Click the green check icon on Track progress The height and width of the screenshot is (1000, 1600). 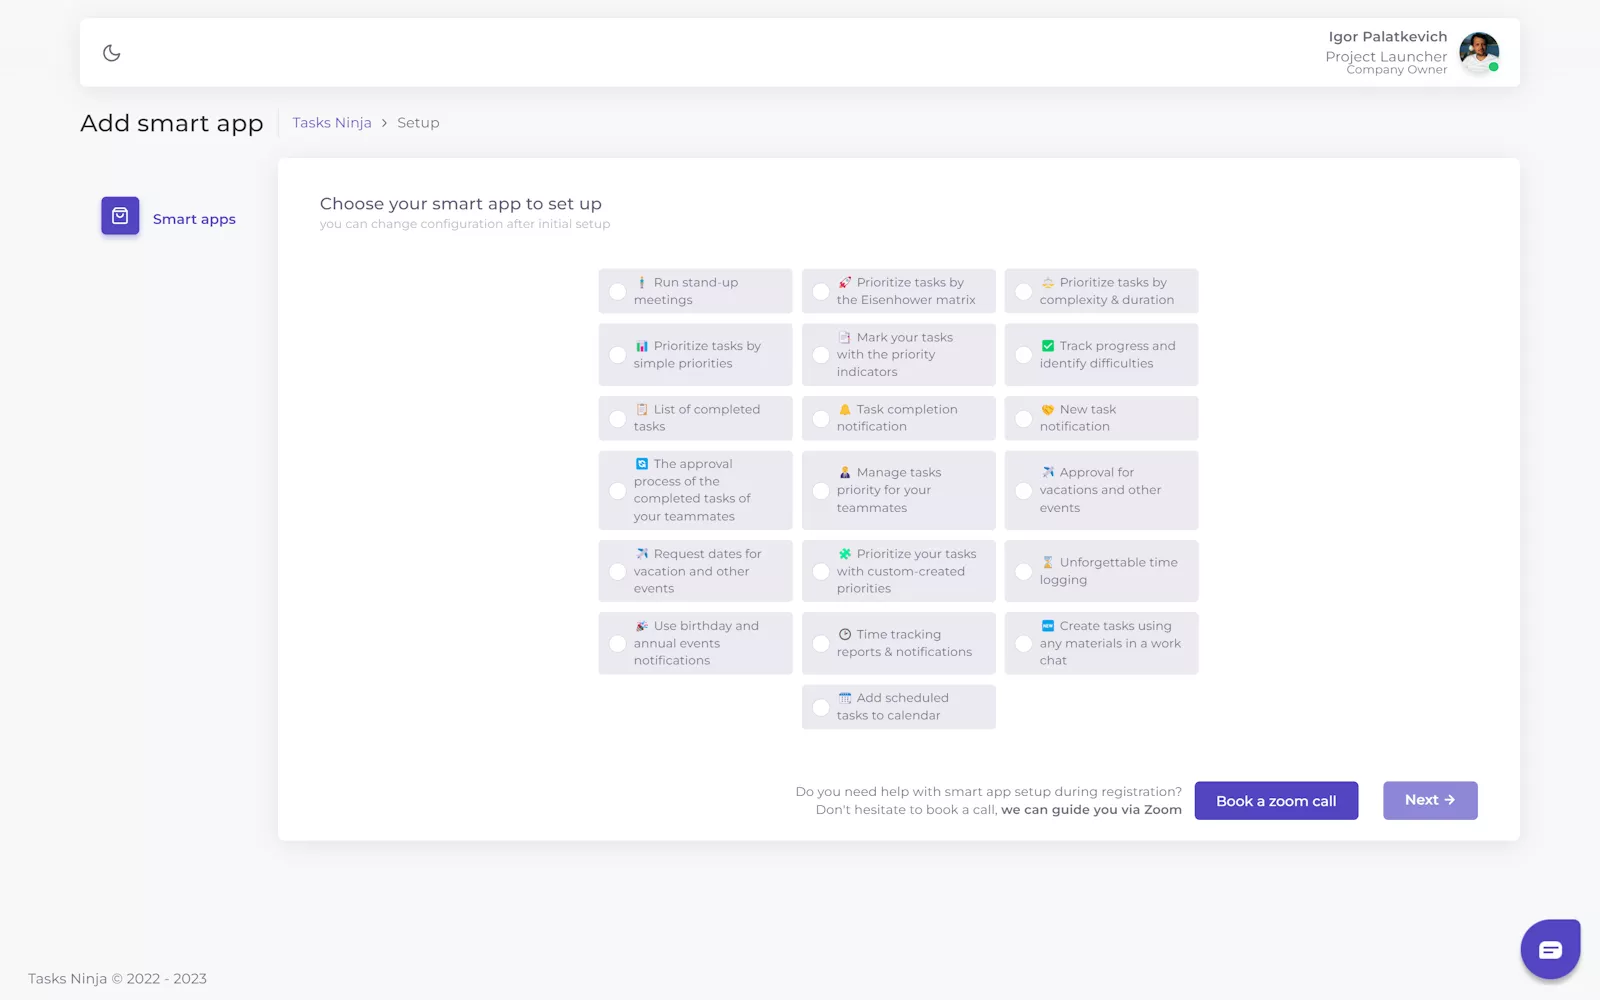1048,346
